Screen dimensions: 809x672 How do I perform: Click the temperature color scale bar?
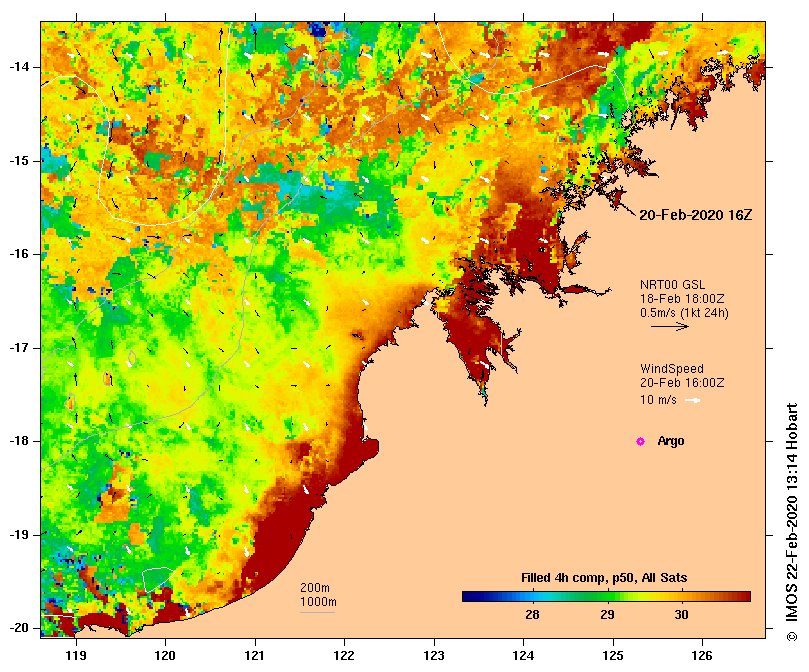click(x=606, y=597)
